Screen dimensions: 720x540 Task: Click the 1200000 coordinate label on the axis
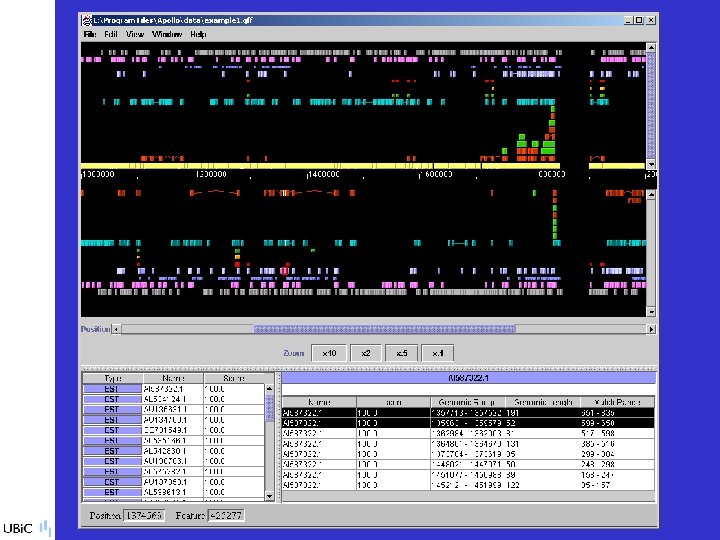(211, 174)
